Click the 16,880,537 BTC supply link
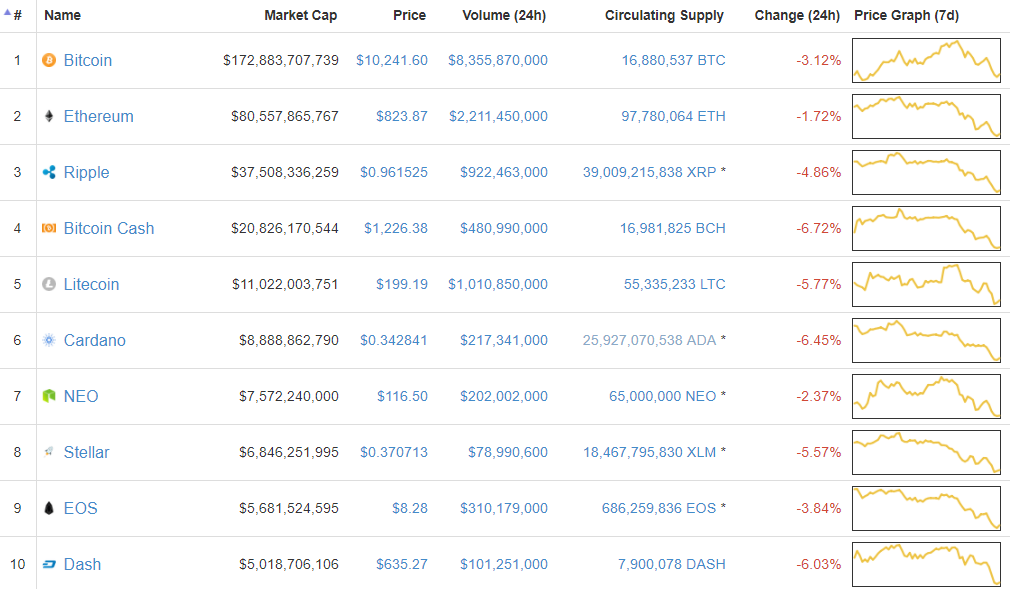Viewport: 1010px width, 589px height. click(x=671, y=60)
